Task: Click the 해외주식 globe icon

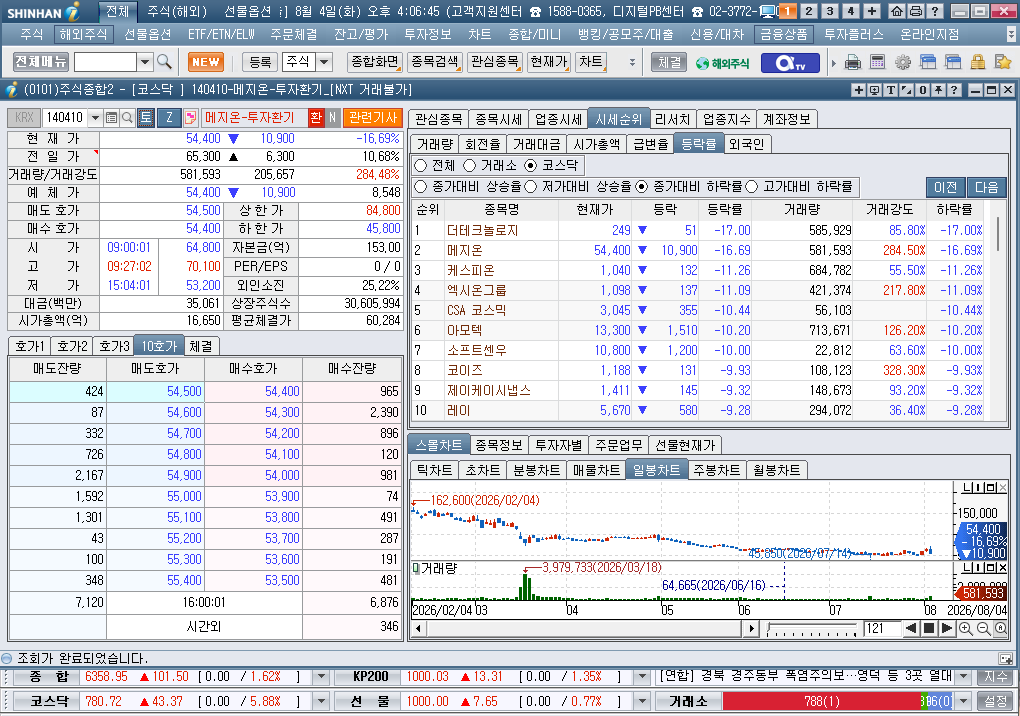Action: pos(722,63)
